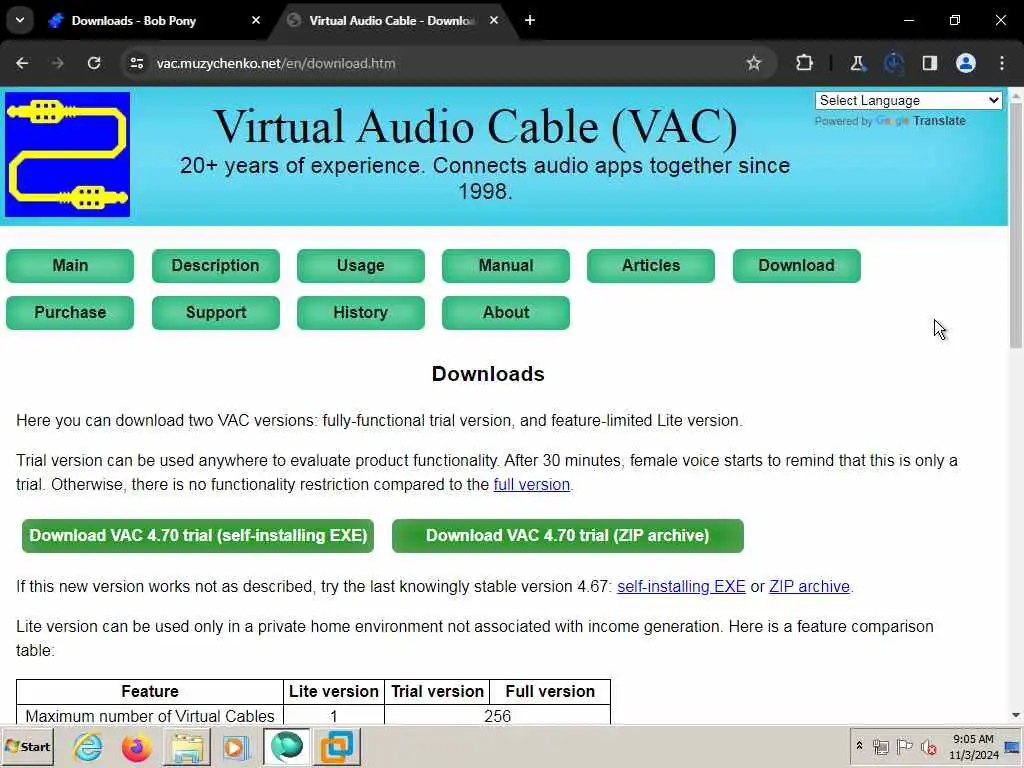
Task: Close the Downloads - Bob Pony tab
Action: click(256, 20)
